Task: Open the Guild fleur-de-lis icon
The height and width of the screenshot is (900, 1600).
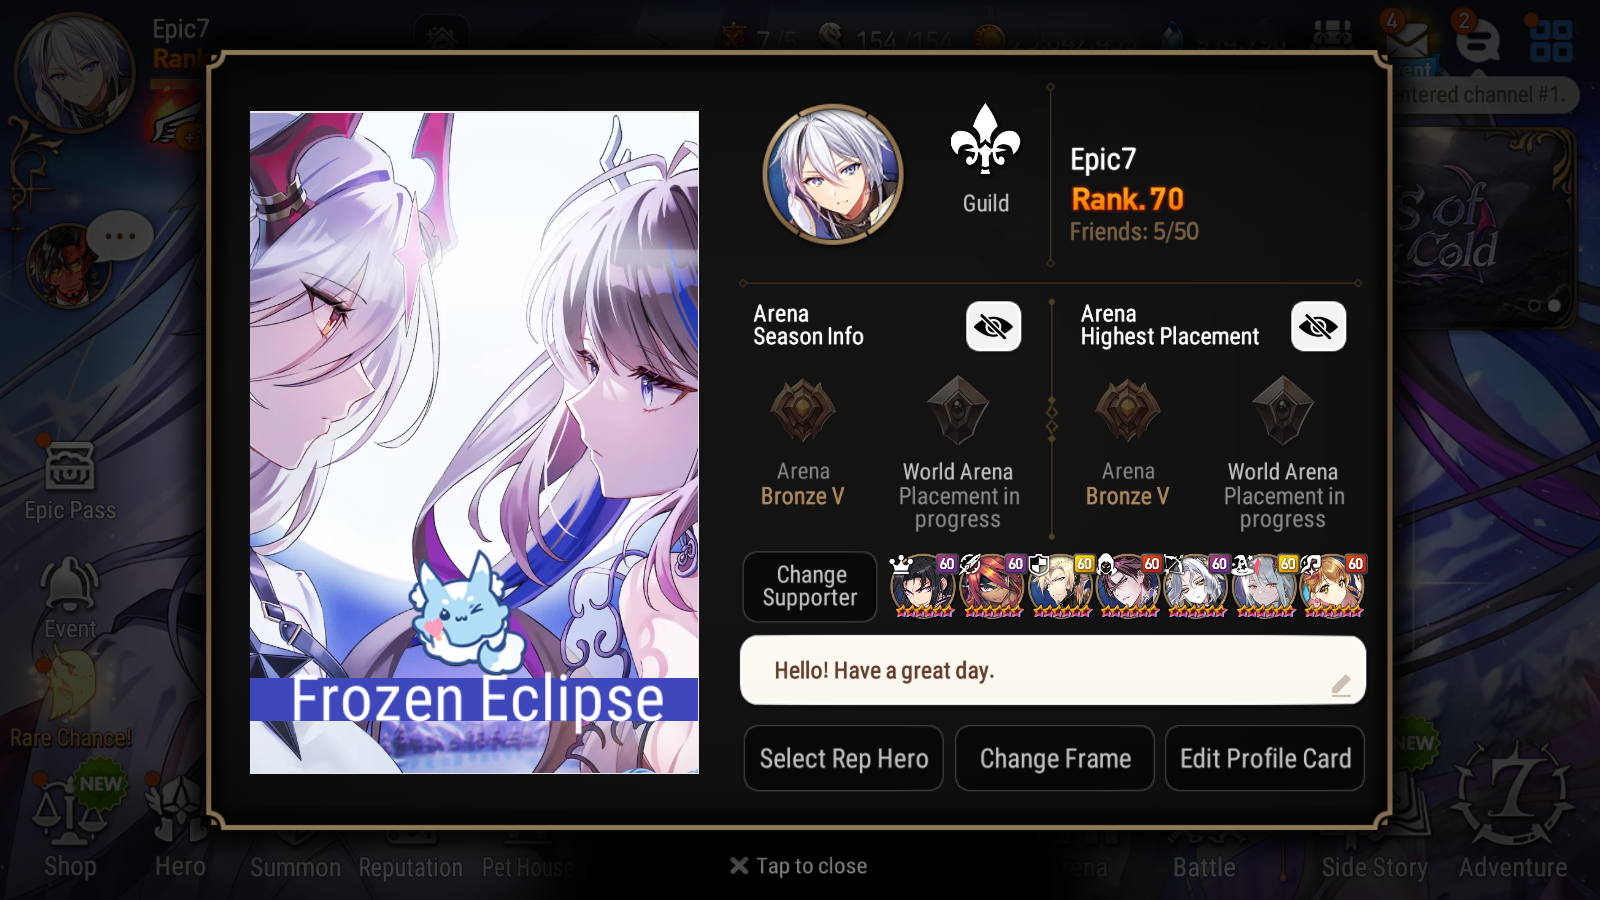Action: [x=985, y=142]
